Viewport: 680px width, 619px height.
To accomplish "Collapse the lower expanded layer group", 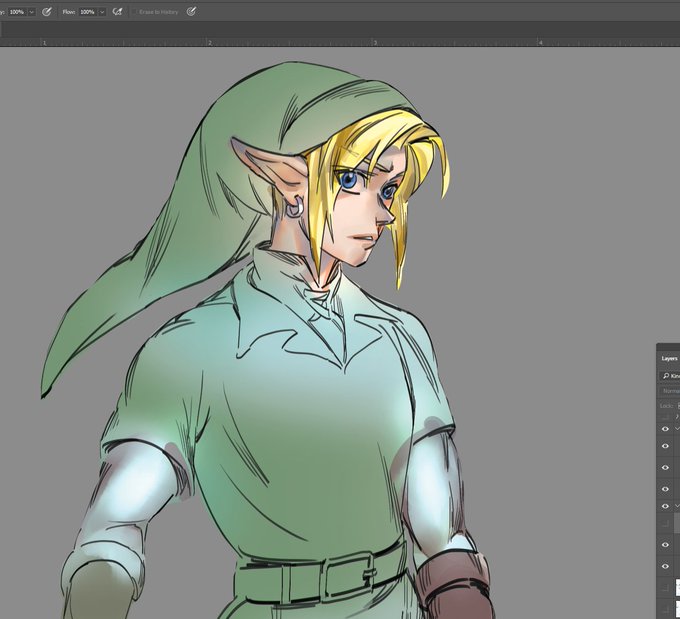I will click(677, 506).
